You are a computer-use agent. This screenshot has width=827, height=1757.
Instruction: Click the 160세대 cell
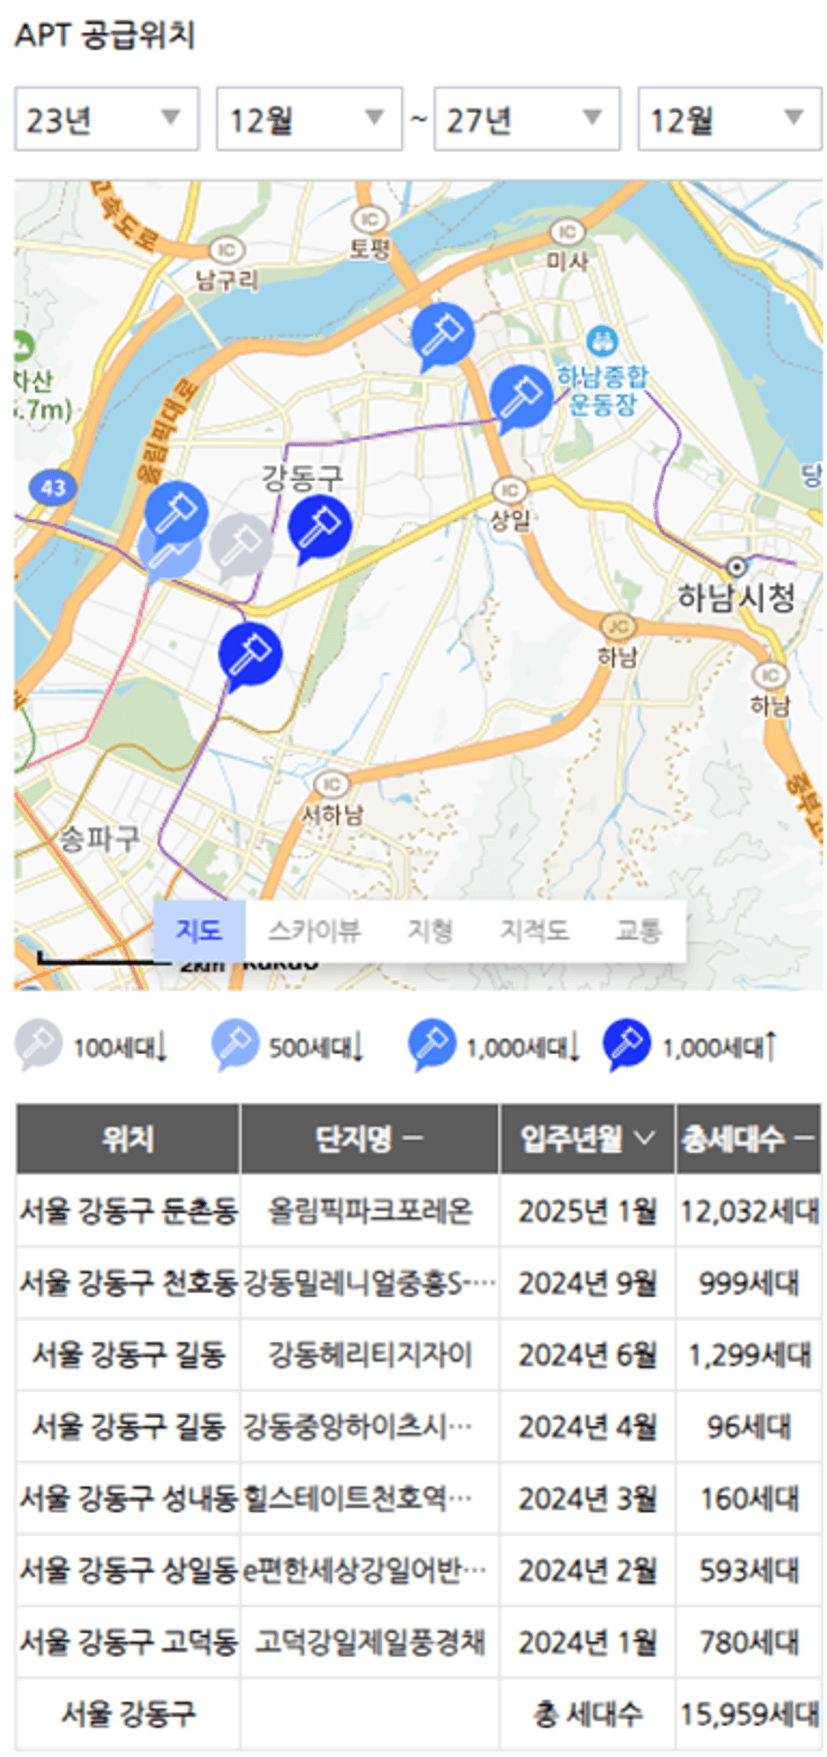[x=748, y=1499]
